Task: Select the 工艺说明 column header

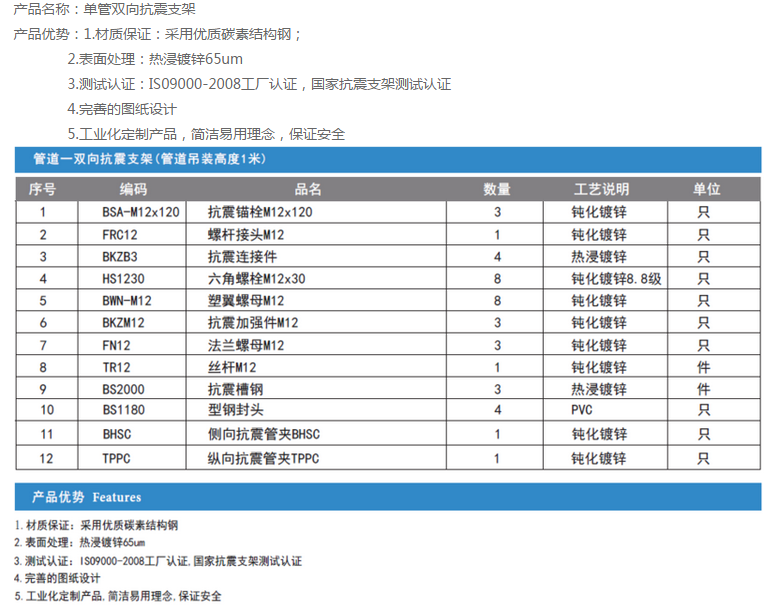Action: [x=601, y=189]
